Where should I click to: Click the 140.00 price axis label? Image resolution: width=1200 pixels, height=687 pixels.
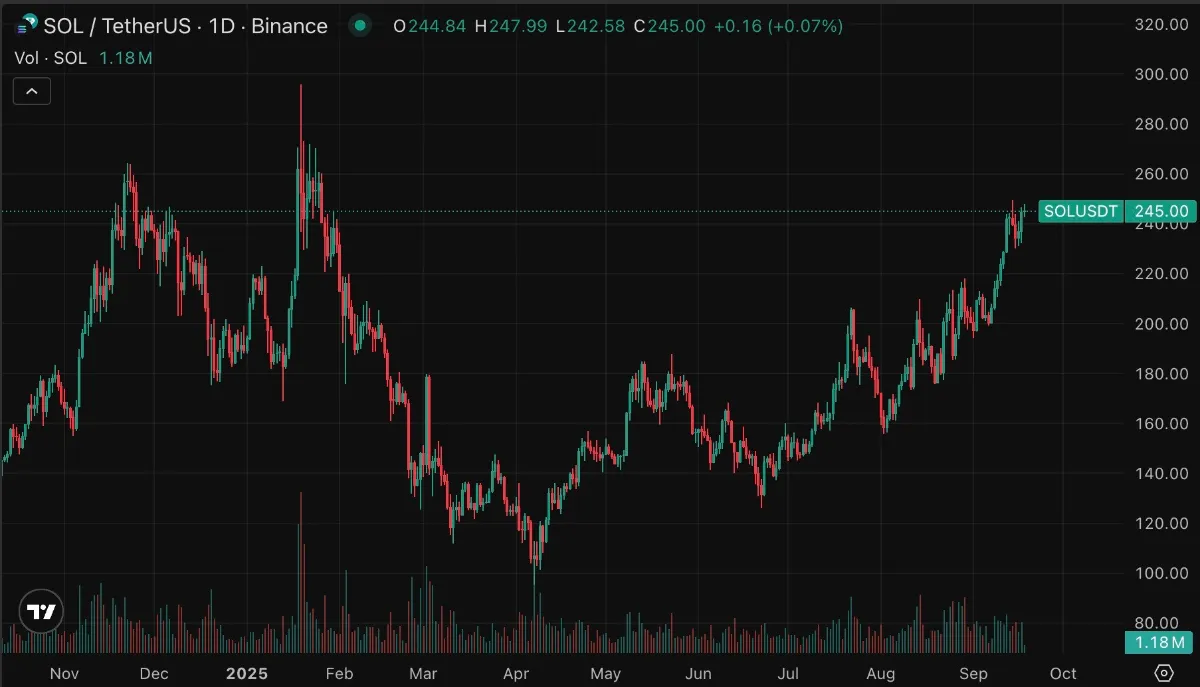click(1160, 474)
